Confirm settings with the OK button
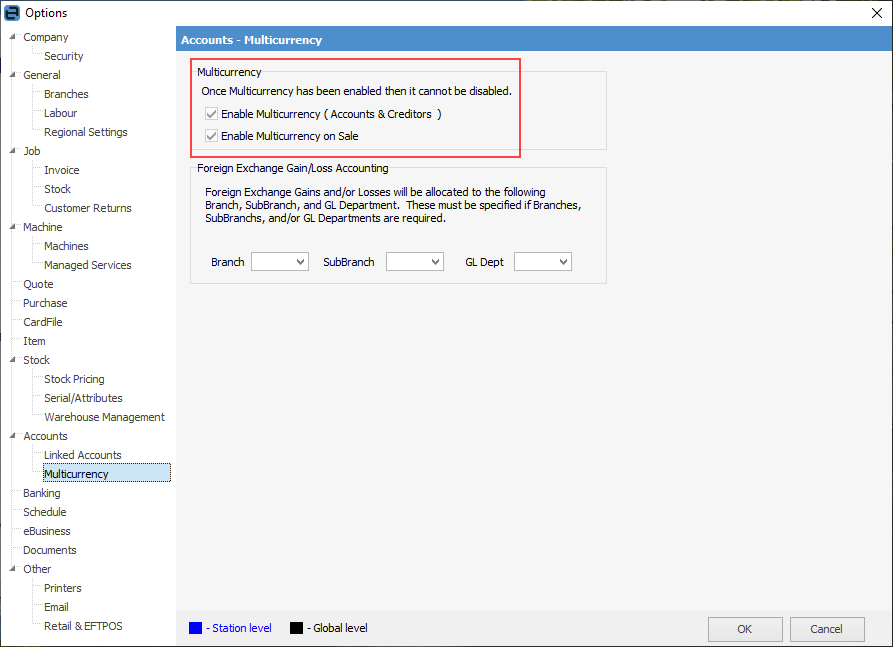This screenshot has height=647, width=893. coord(745,629)
